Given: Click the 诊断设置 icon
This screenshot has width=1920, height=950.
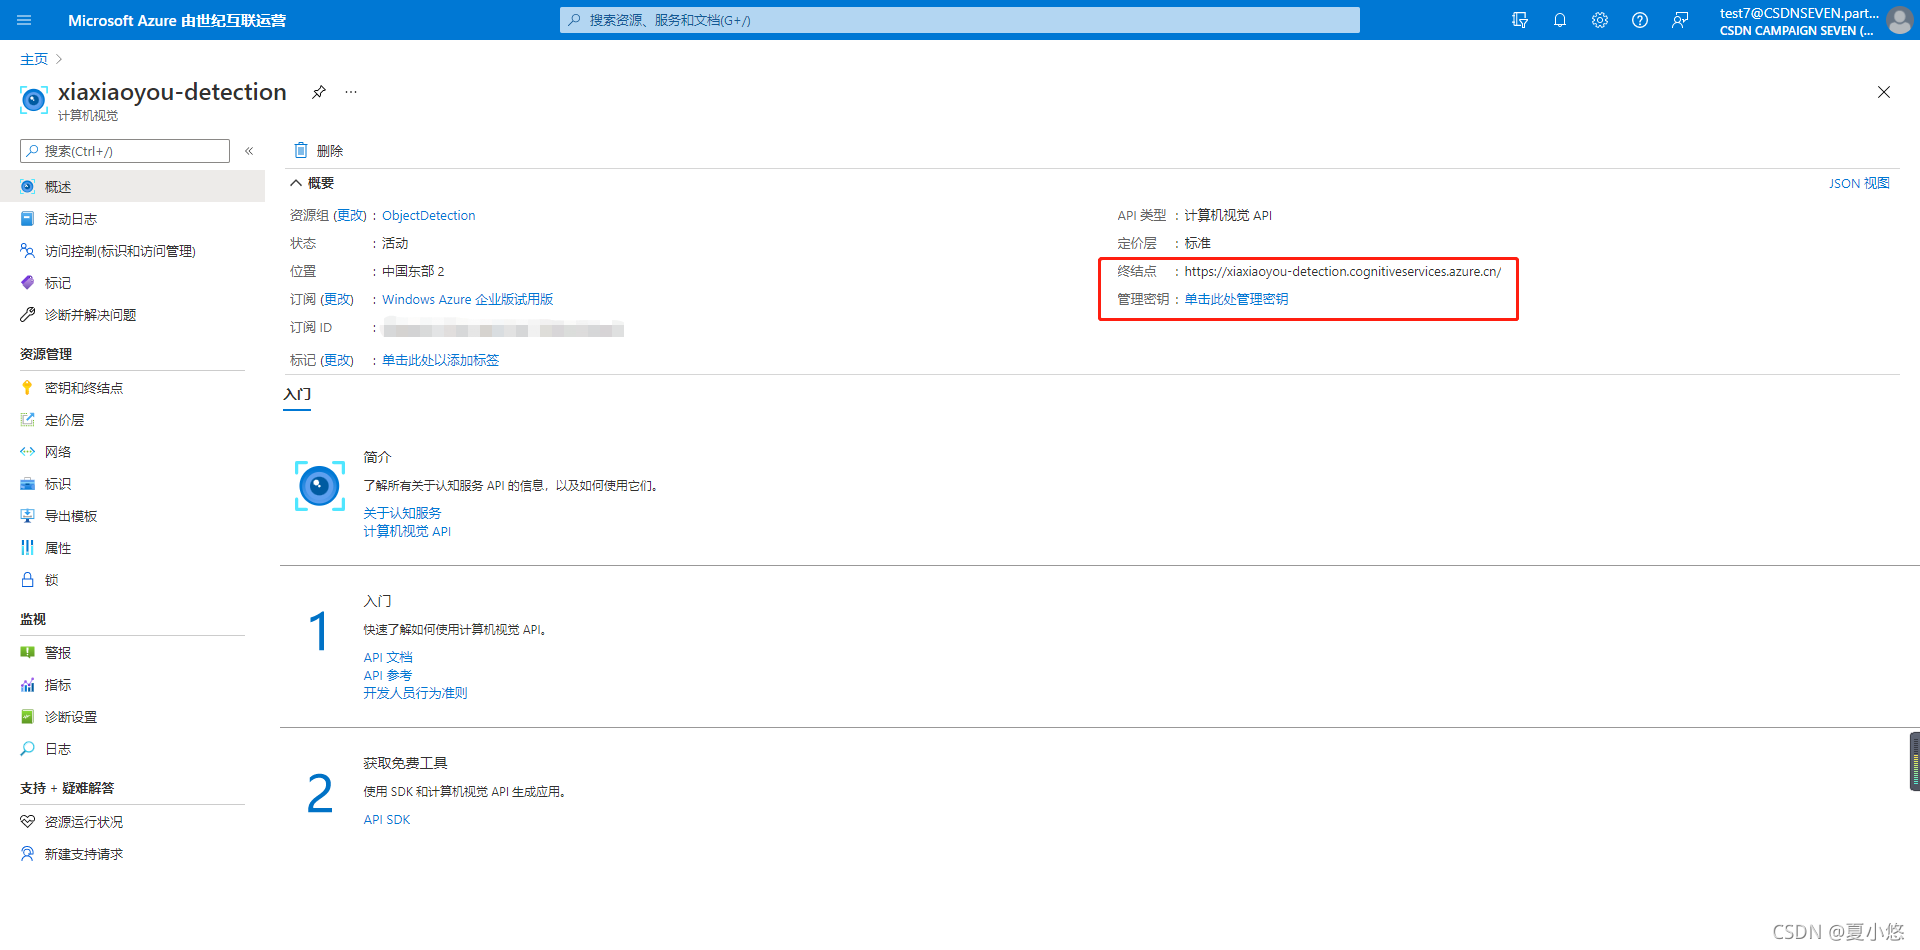Looking at the screenshot, I should (27, 717).
